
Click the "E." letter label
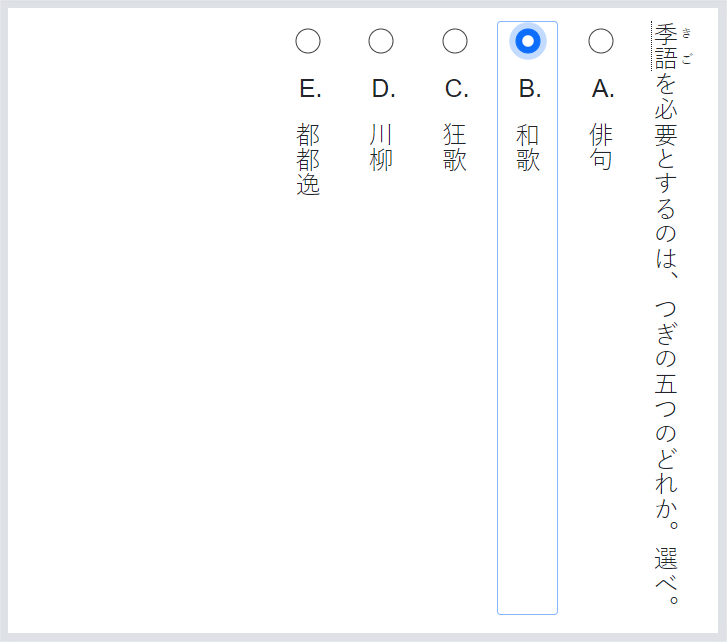[310, 89]
